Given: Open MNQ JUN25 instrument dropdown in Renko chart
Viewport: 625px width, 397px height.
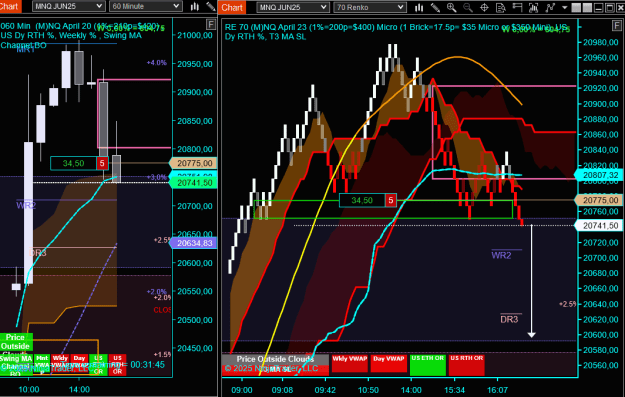Looking at the screenshot, I should click(293, 7).
